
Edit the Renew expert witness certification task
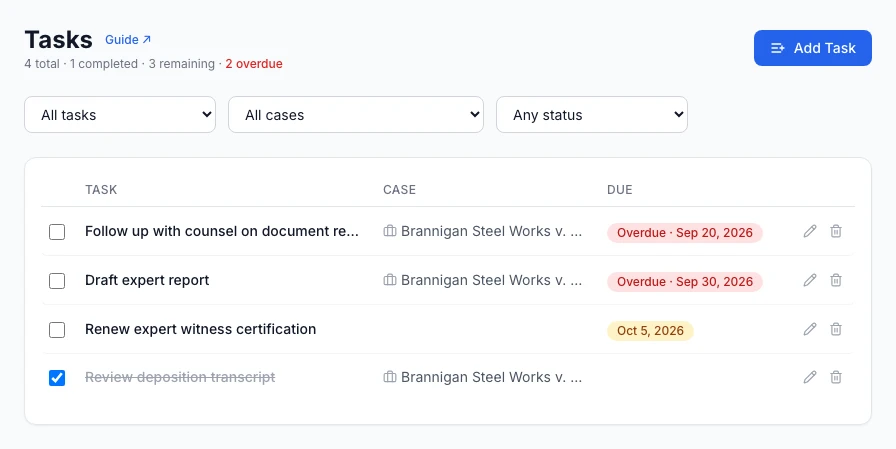810,330
